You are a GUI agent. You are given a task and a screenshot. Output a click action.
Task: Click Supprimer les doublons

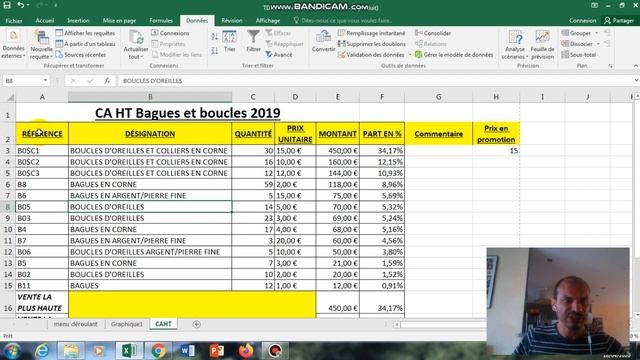(371, 44)
